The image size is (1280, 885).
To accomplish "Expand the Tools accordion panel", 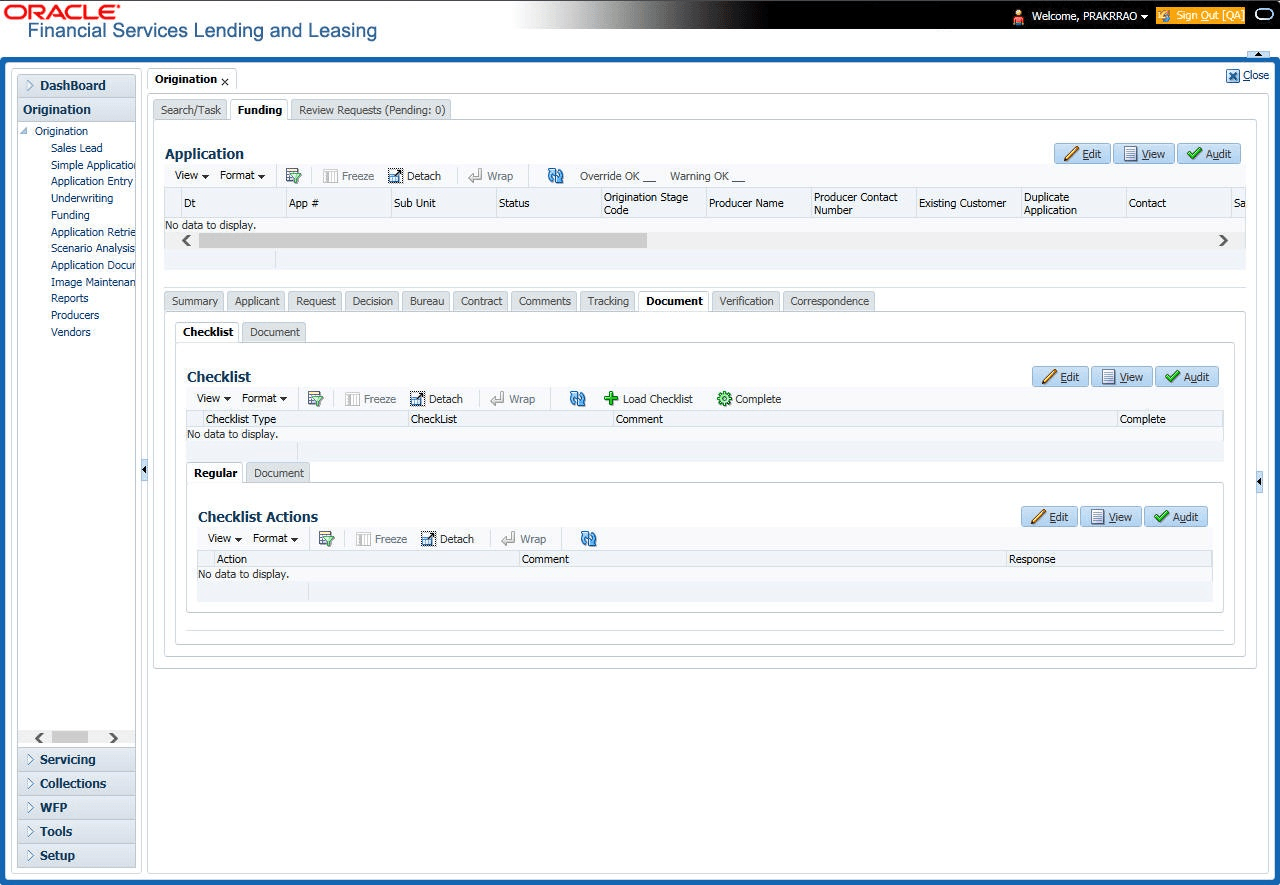I will 77,832.
